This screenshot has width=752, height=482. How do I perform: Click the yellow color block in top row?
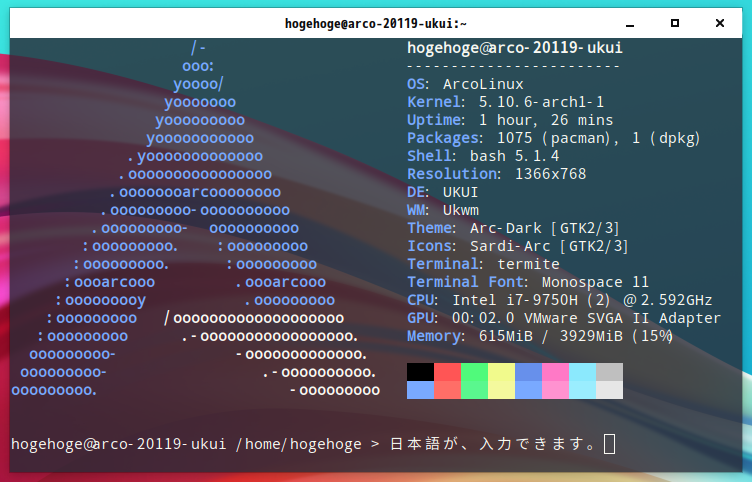pyautogui.click(x=502, y=372)
